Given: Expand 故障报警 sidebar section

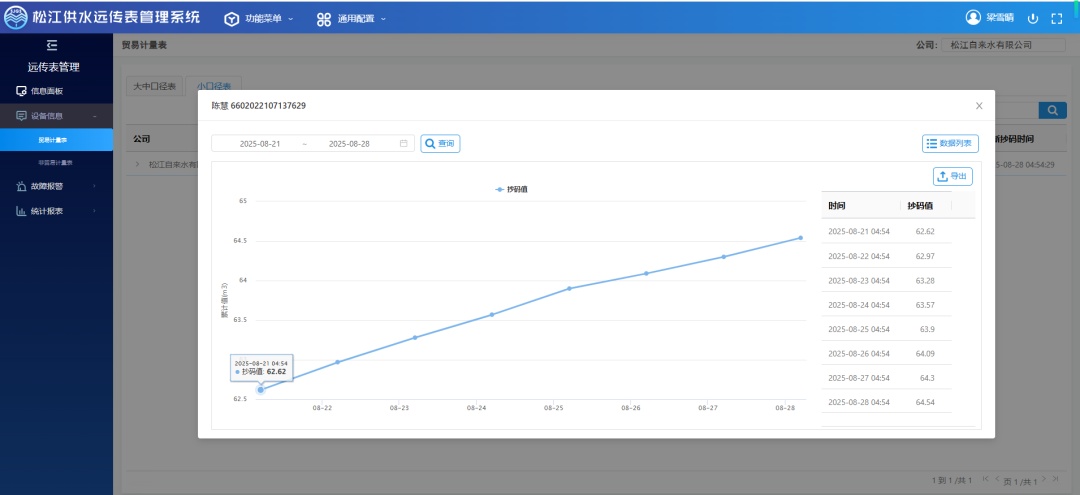Looking at the screenshot, I should pos(56,186).
